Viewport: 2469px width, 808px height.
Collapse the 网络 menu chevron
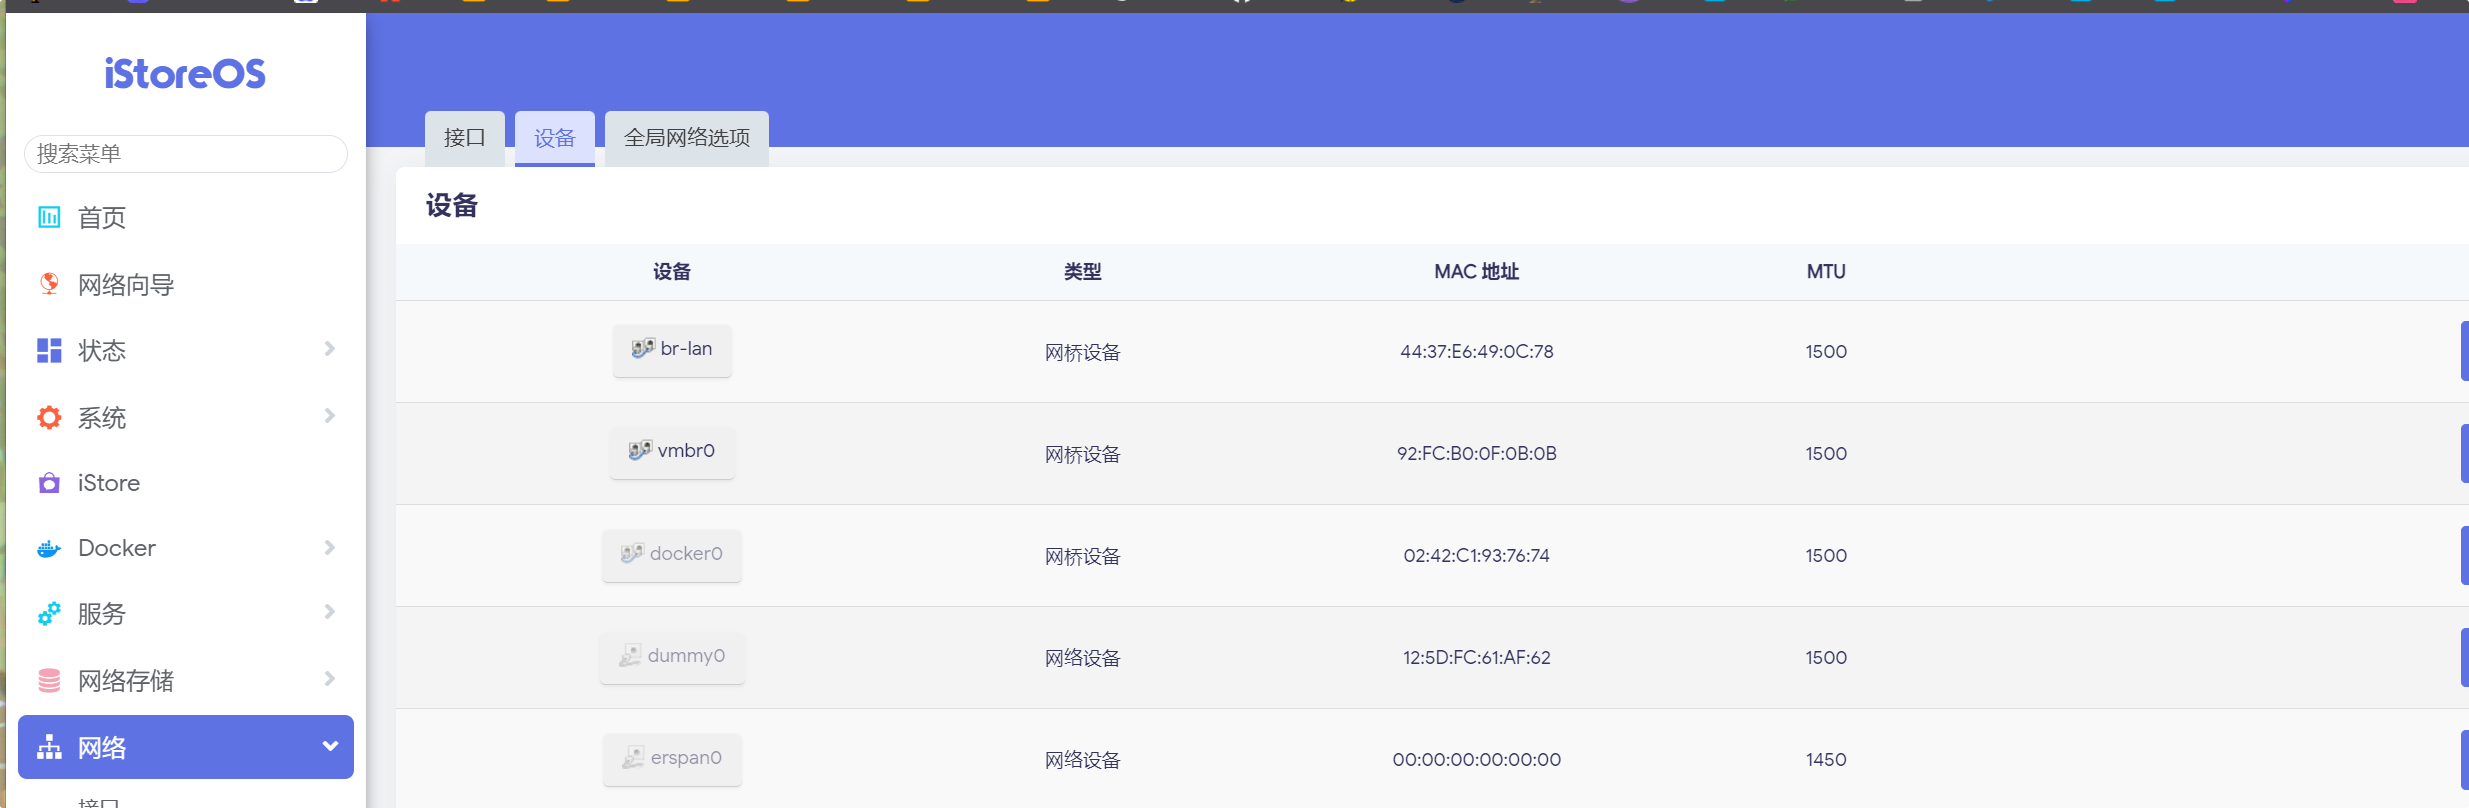click(x=330, y=746)
